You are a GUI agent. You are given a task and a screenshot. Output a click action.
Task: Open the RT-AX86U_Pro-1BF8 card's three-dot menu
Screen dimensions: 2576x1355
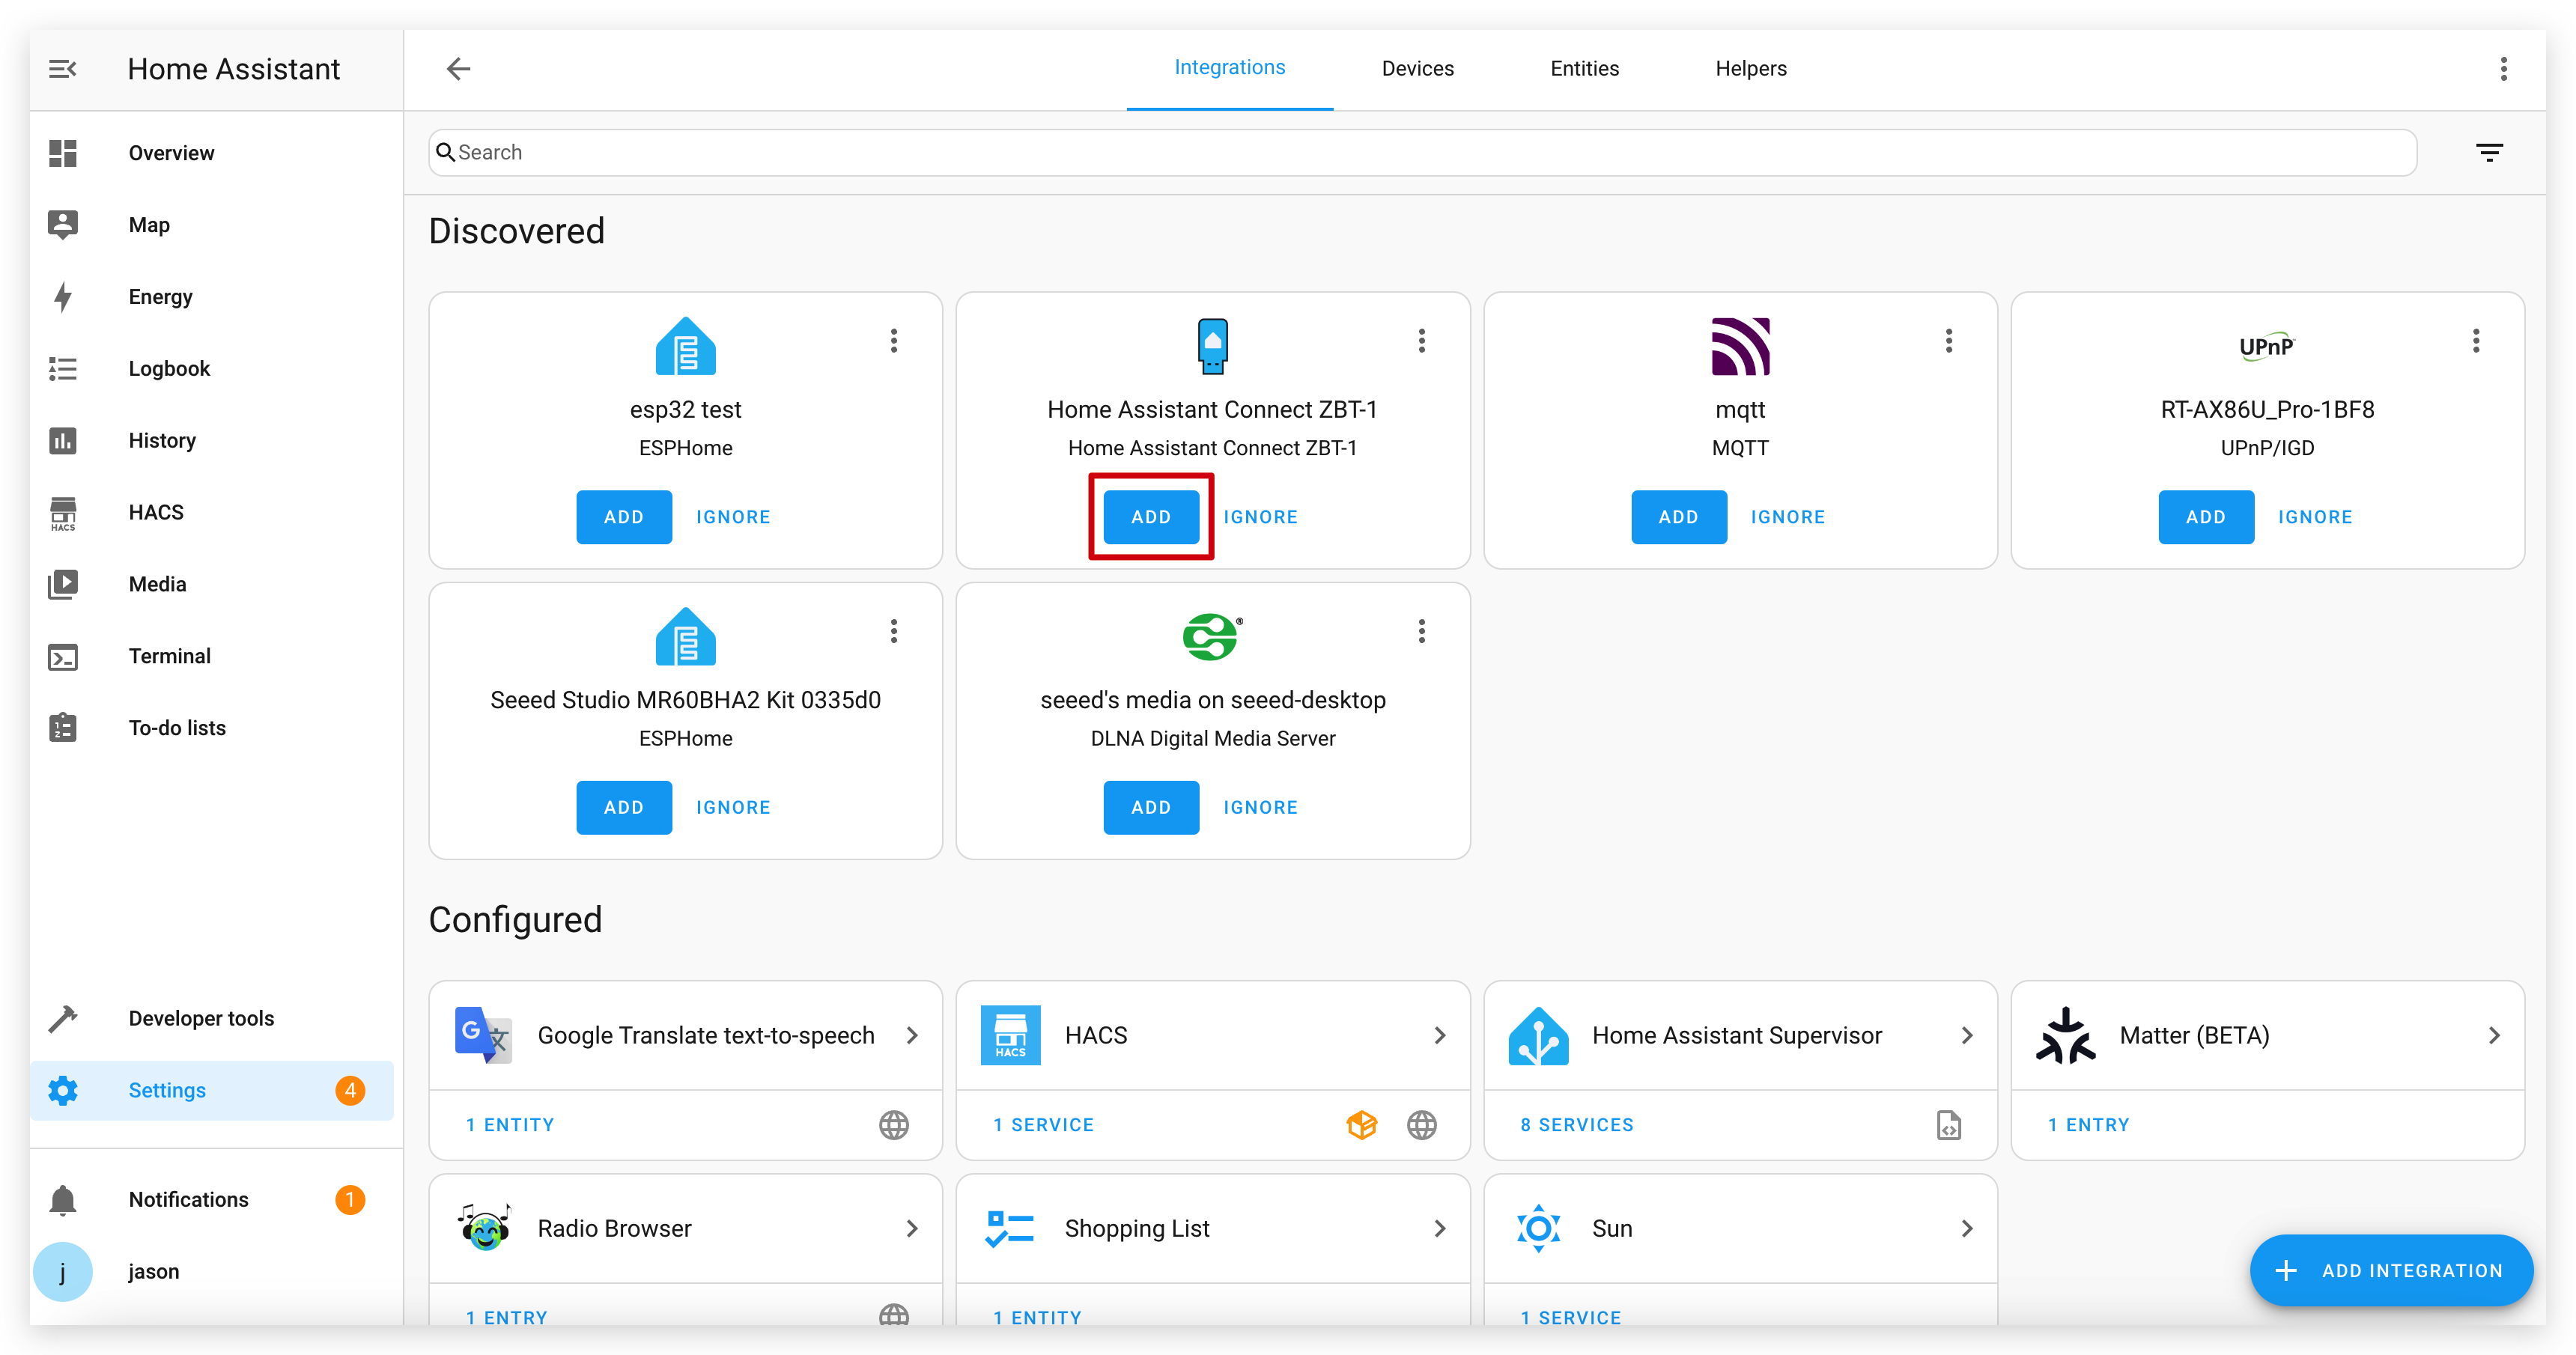pos(2475,341)
